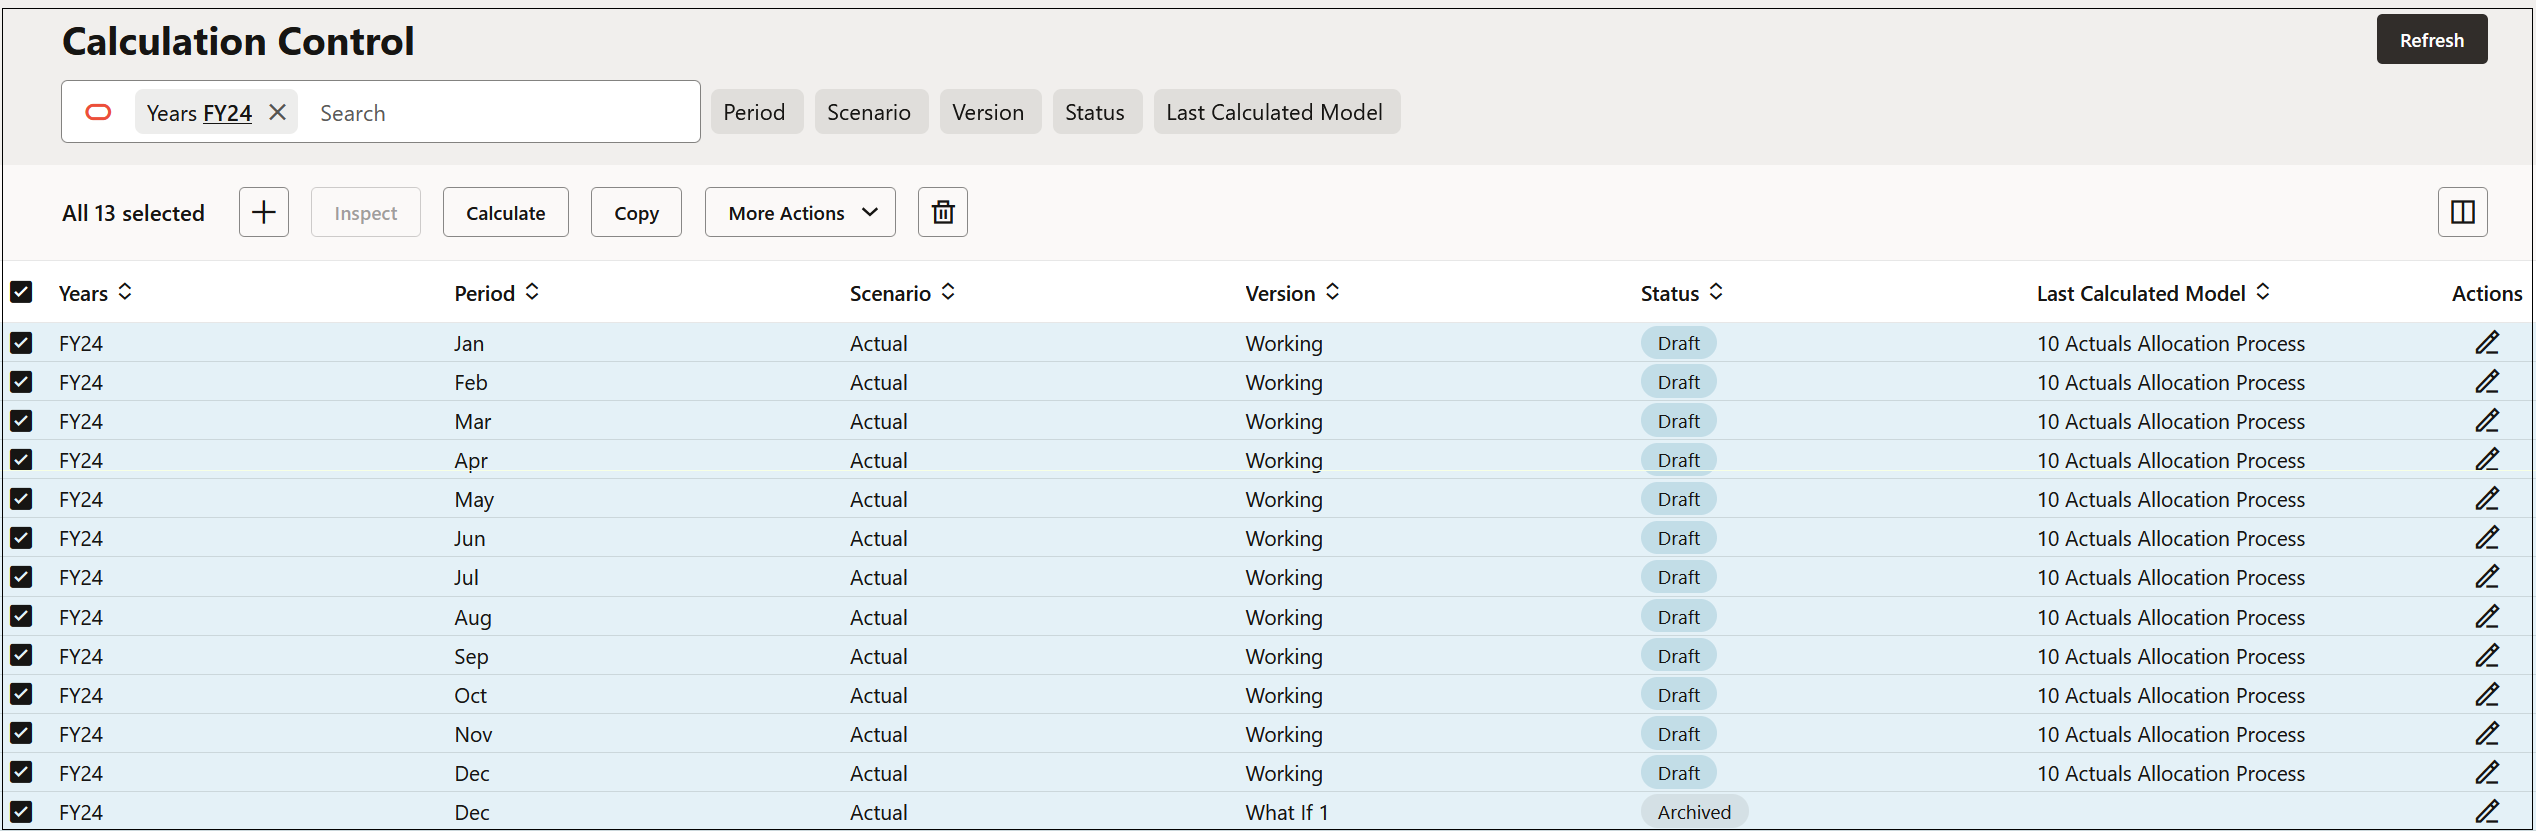Click the red oval icon in the search bar
This screenshot has width=2536, height=835.
(98, 112)
